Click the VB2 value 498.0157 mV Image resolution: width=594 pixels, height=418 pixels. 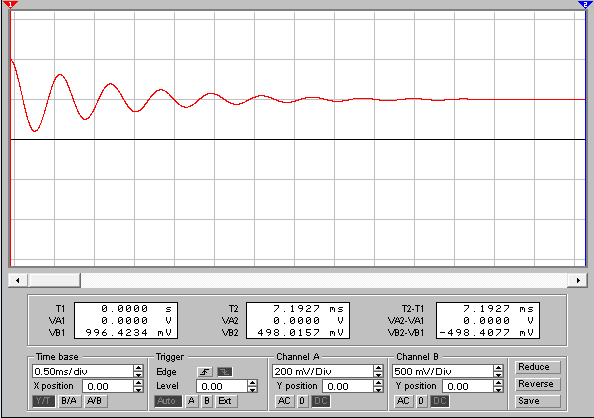301,333
